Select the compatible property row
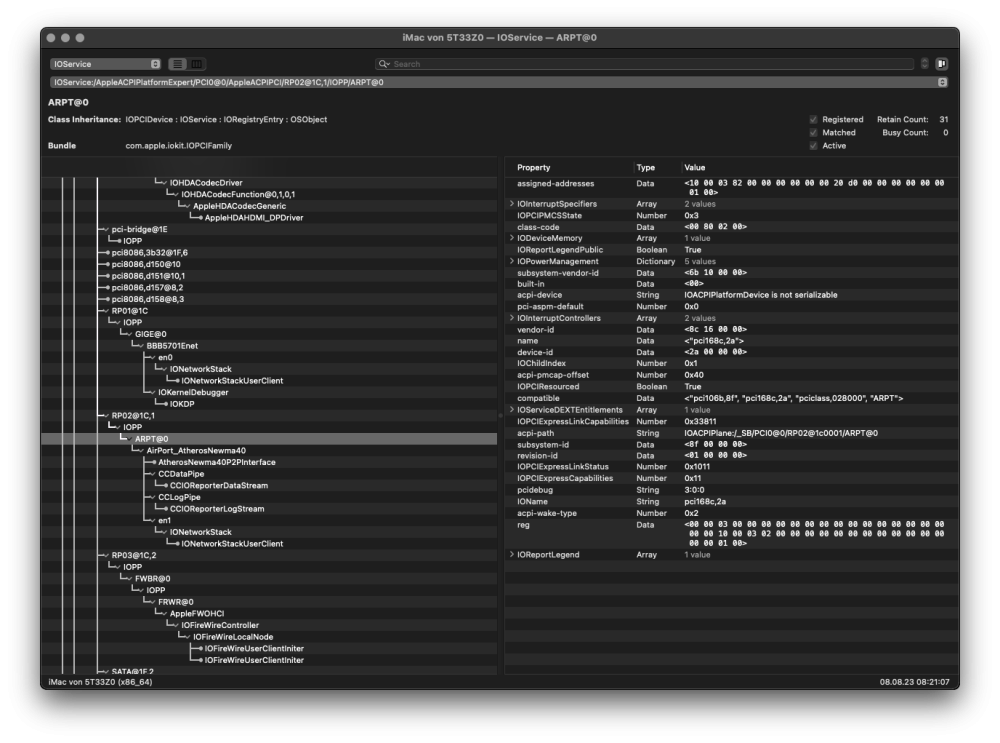This screenshot has height=743, width=1000. (732, 399)
